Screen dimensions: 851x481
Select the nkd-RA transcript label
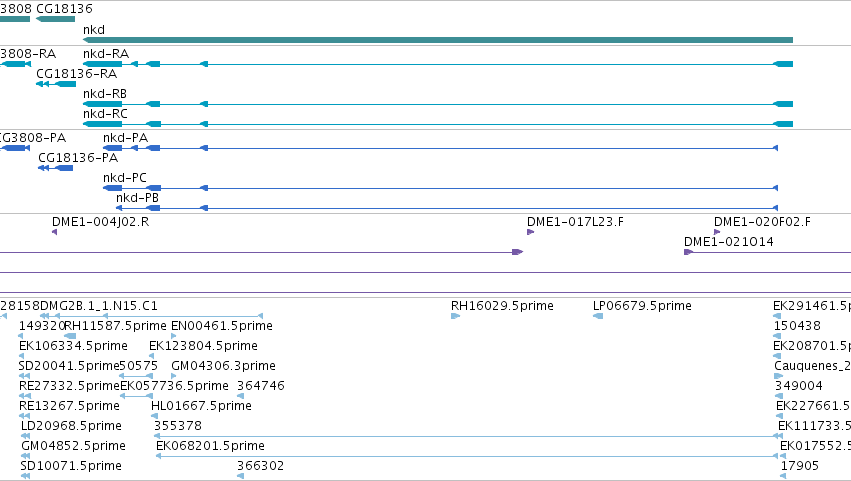click(106, 54)
